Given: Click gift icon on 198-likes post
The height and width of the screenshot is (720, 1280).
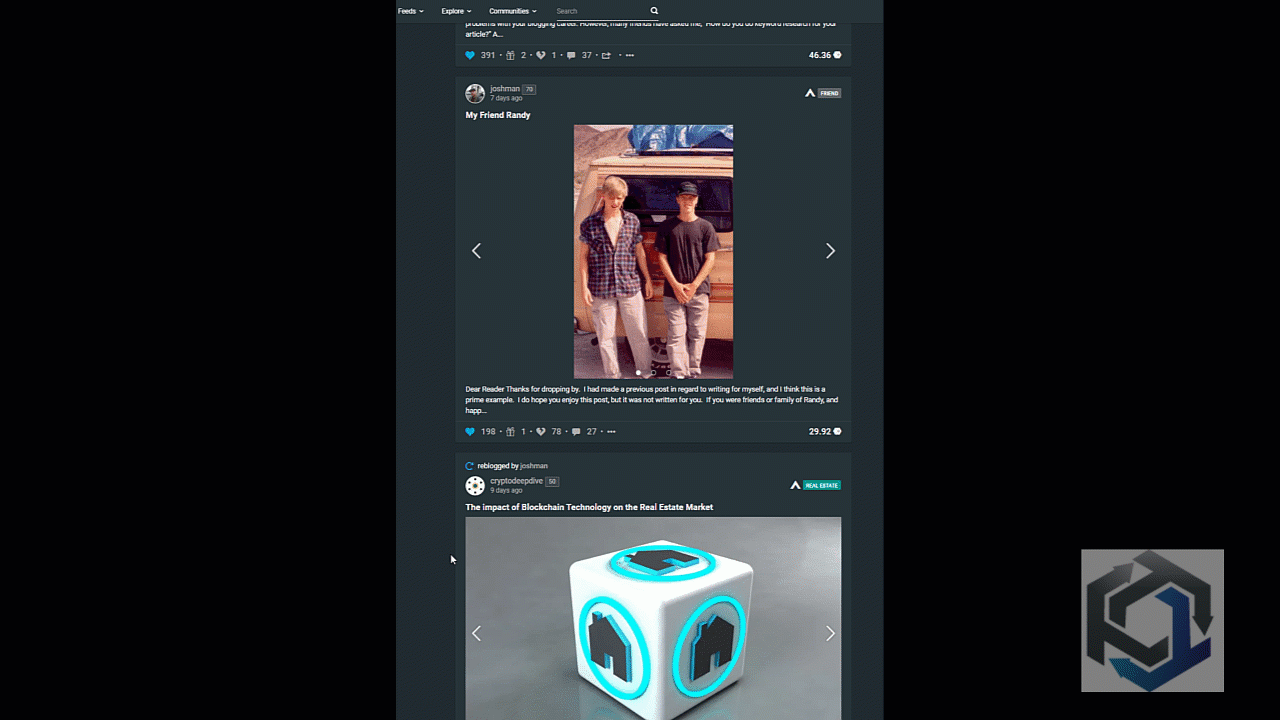Looking at the screenshot, I should (510, 432).
